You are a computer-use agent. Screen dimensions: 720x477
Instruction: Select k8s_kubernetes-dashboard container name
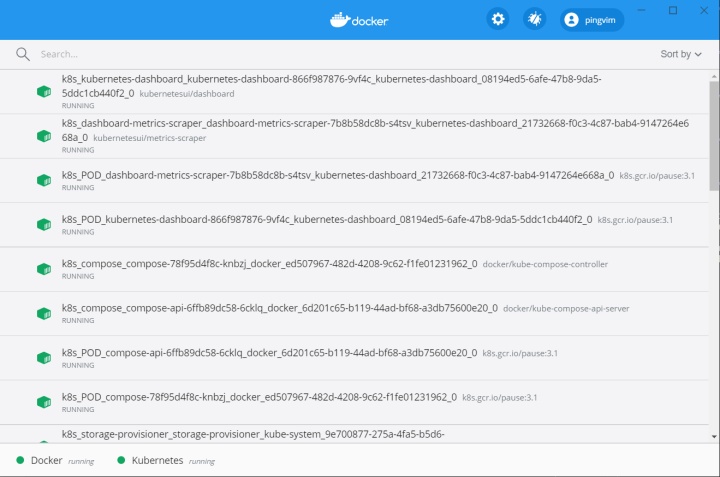(332, 86)
